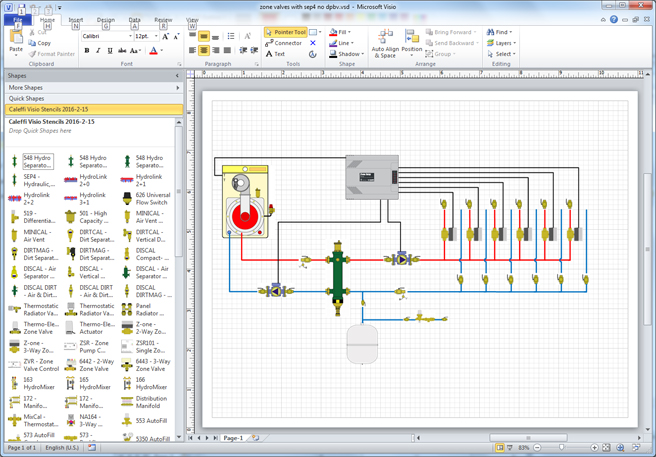The width and height of the screenshot is (656, 457).
Task: Click the Grow Font icon
Action: point(165,36)
